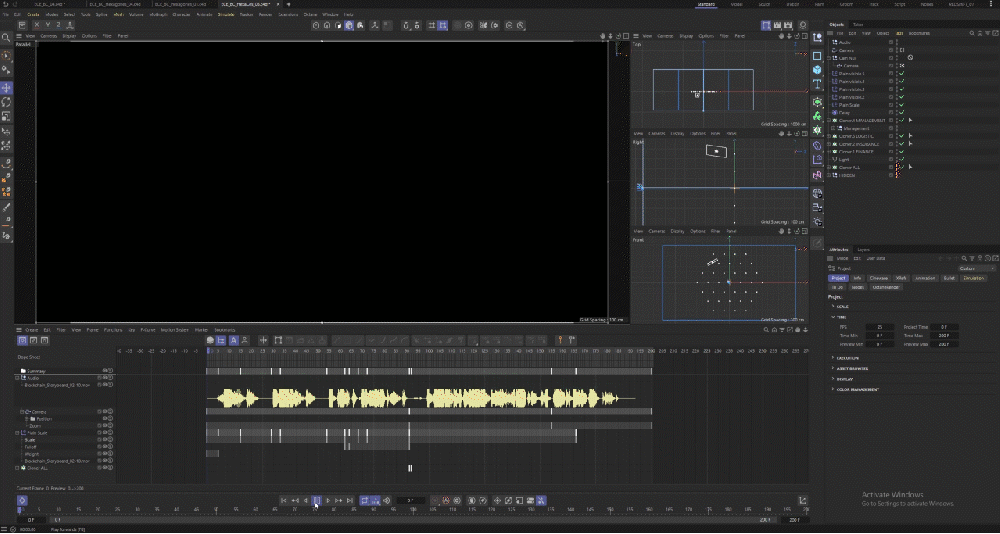Expand the HIDDEN null in Objects
Image resolution: width=1000 pixels, height=534 pixels.
click(x=830, y=175)
